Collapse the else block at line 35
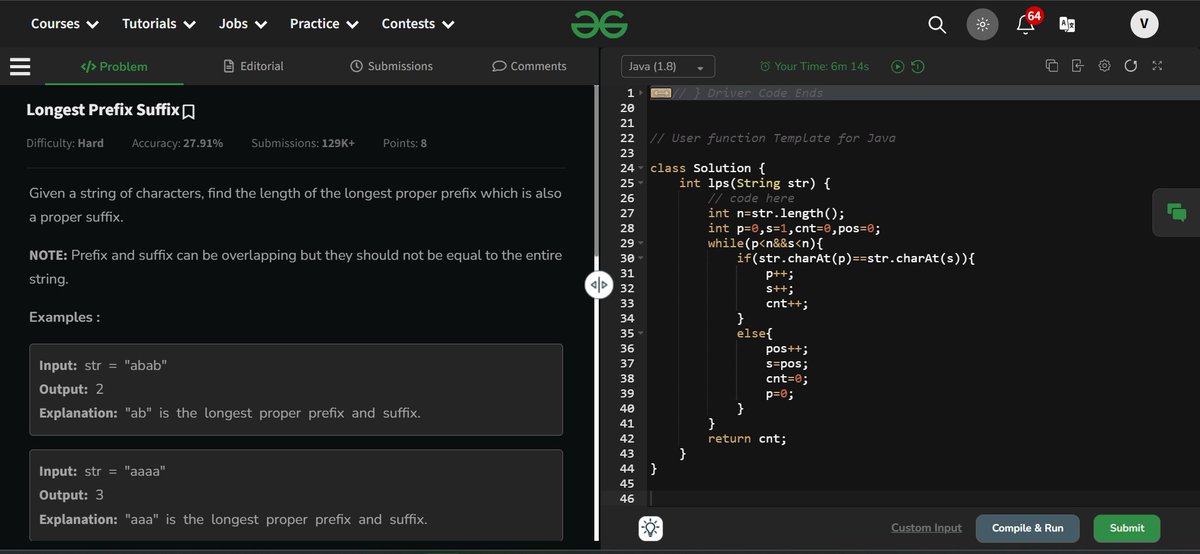The height and width of the screenshot is (554, 1200). click(641, 334)
